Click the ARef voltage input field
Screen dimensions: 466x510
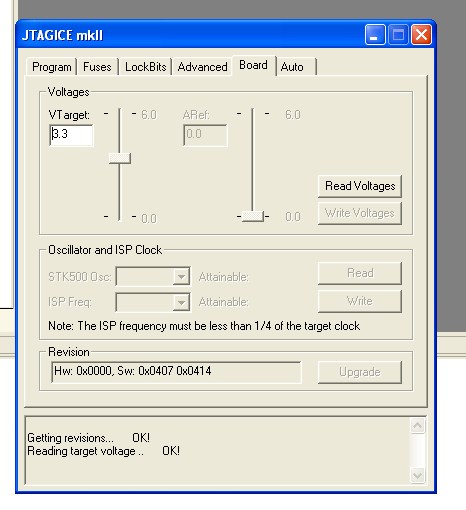(x=205, y=135)
